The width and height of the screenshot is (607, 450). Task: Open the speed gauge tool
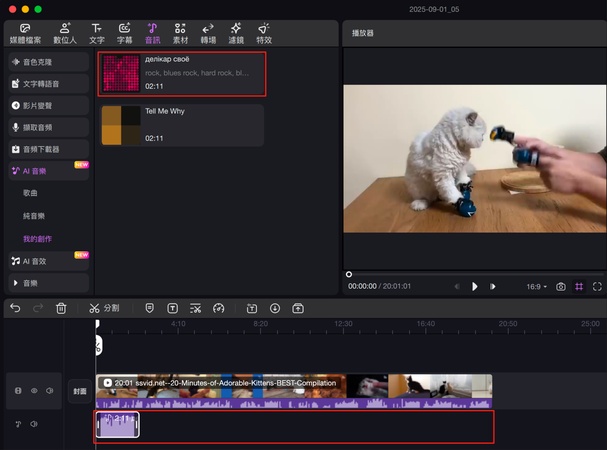(x=219, y=308)
